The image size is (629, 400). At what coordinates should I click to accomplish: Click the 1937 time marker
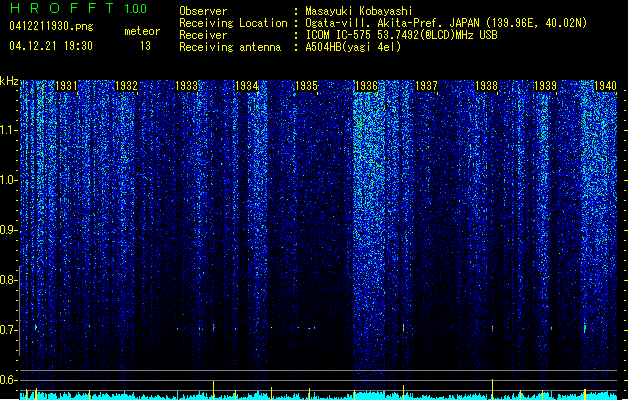pyautogui.click(x=426, y=86)
